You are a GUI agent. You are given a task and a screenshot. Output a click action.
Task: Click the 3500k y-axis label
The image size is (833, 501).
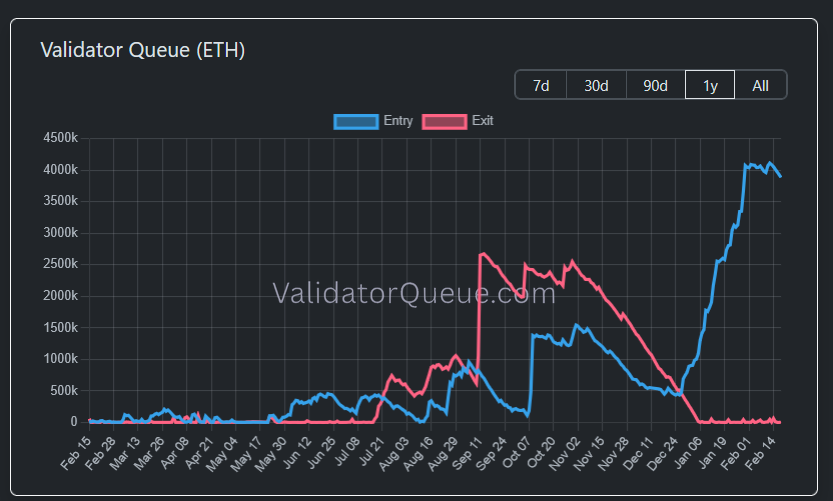[61, 201]
